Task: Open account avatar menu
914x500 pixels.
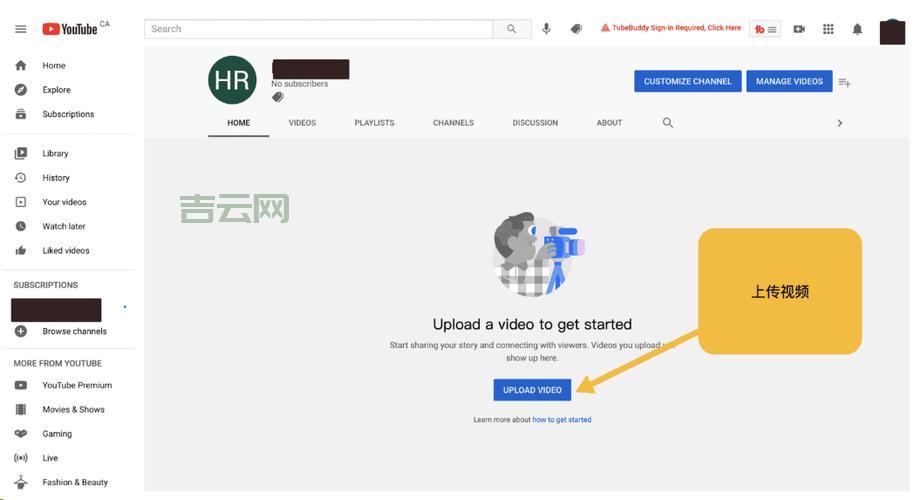Action: pos(892,31)
